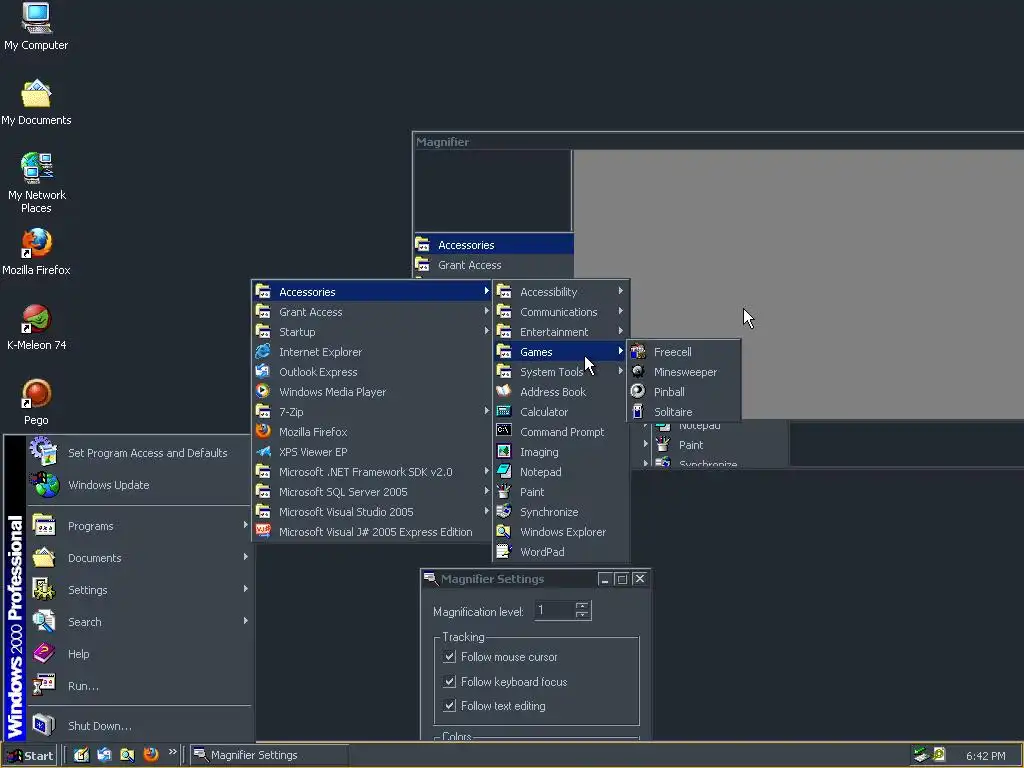Open Synchronize in Accessories menu
1024x768 pixels.
pyautogui.click(x=561, y=512)
